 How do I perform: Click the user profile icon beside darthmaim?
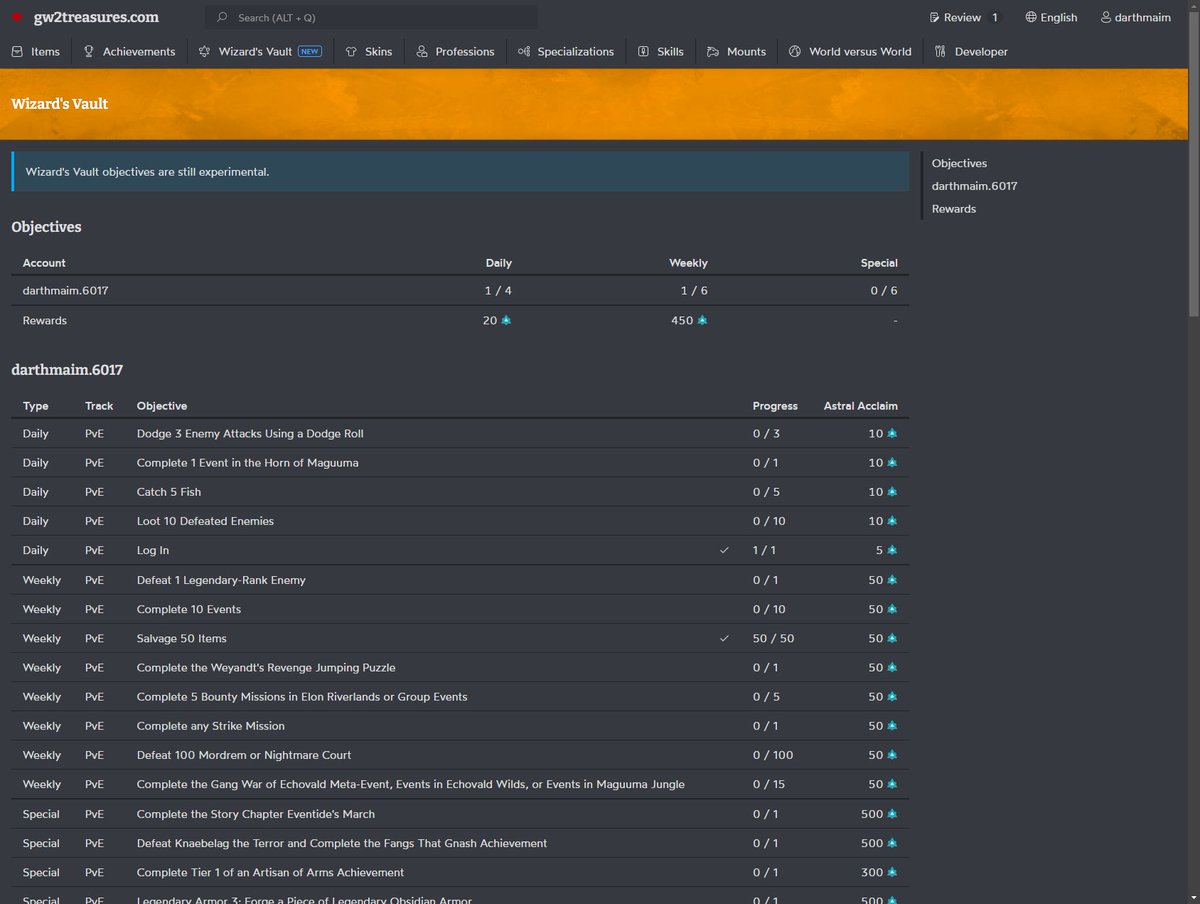coord(1106,17)
